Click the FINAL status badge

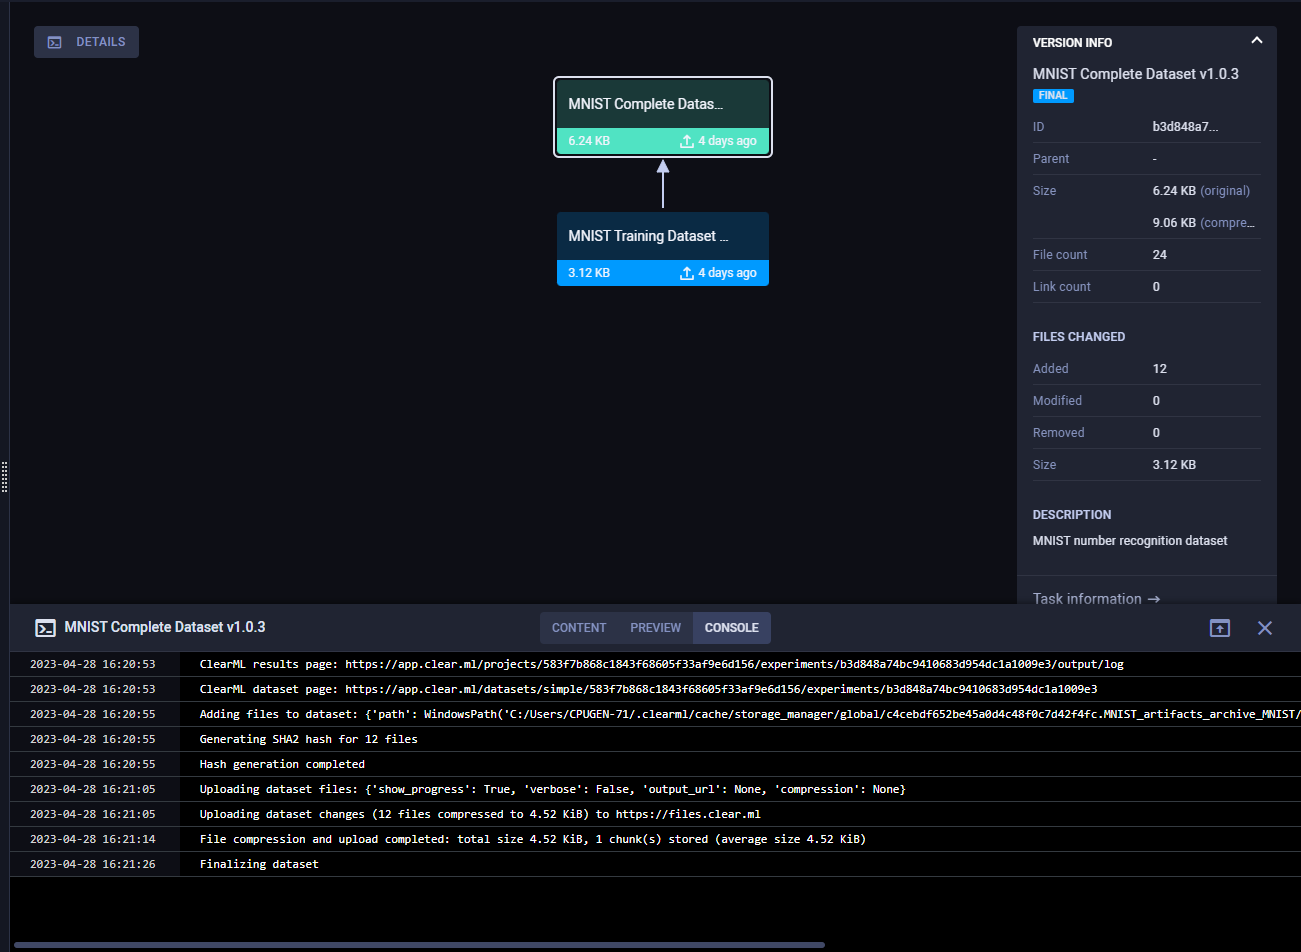(1053, 96)
